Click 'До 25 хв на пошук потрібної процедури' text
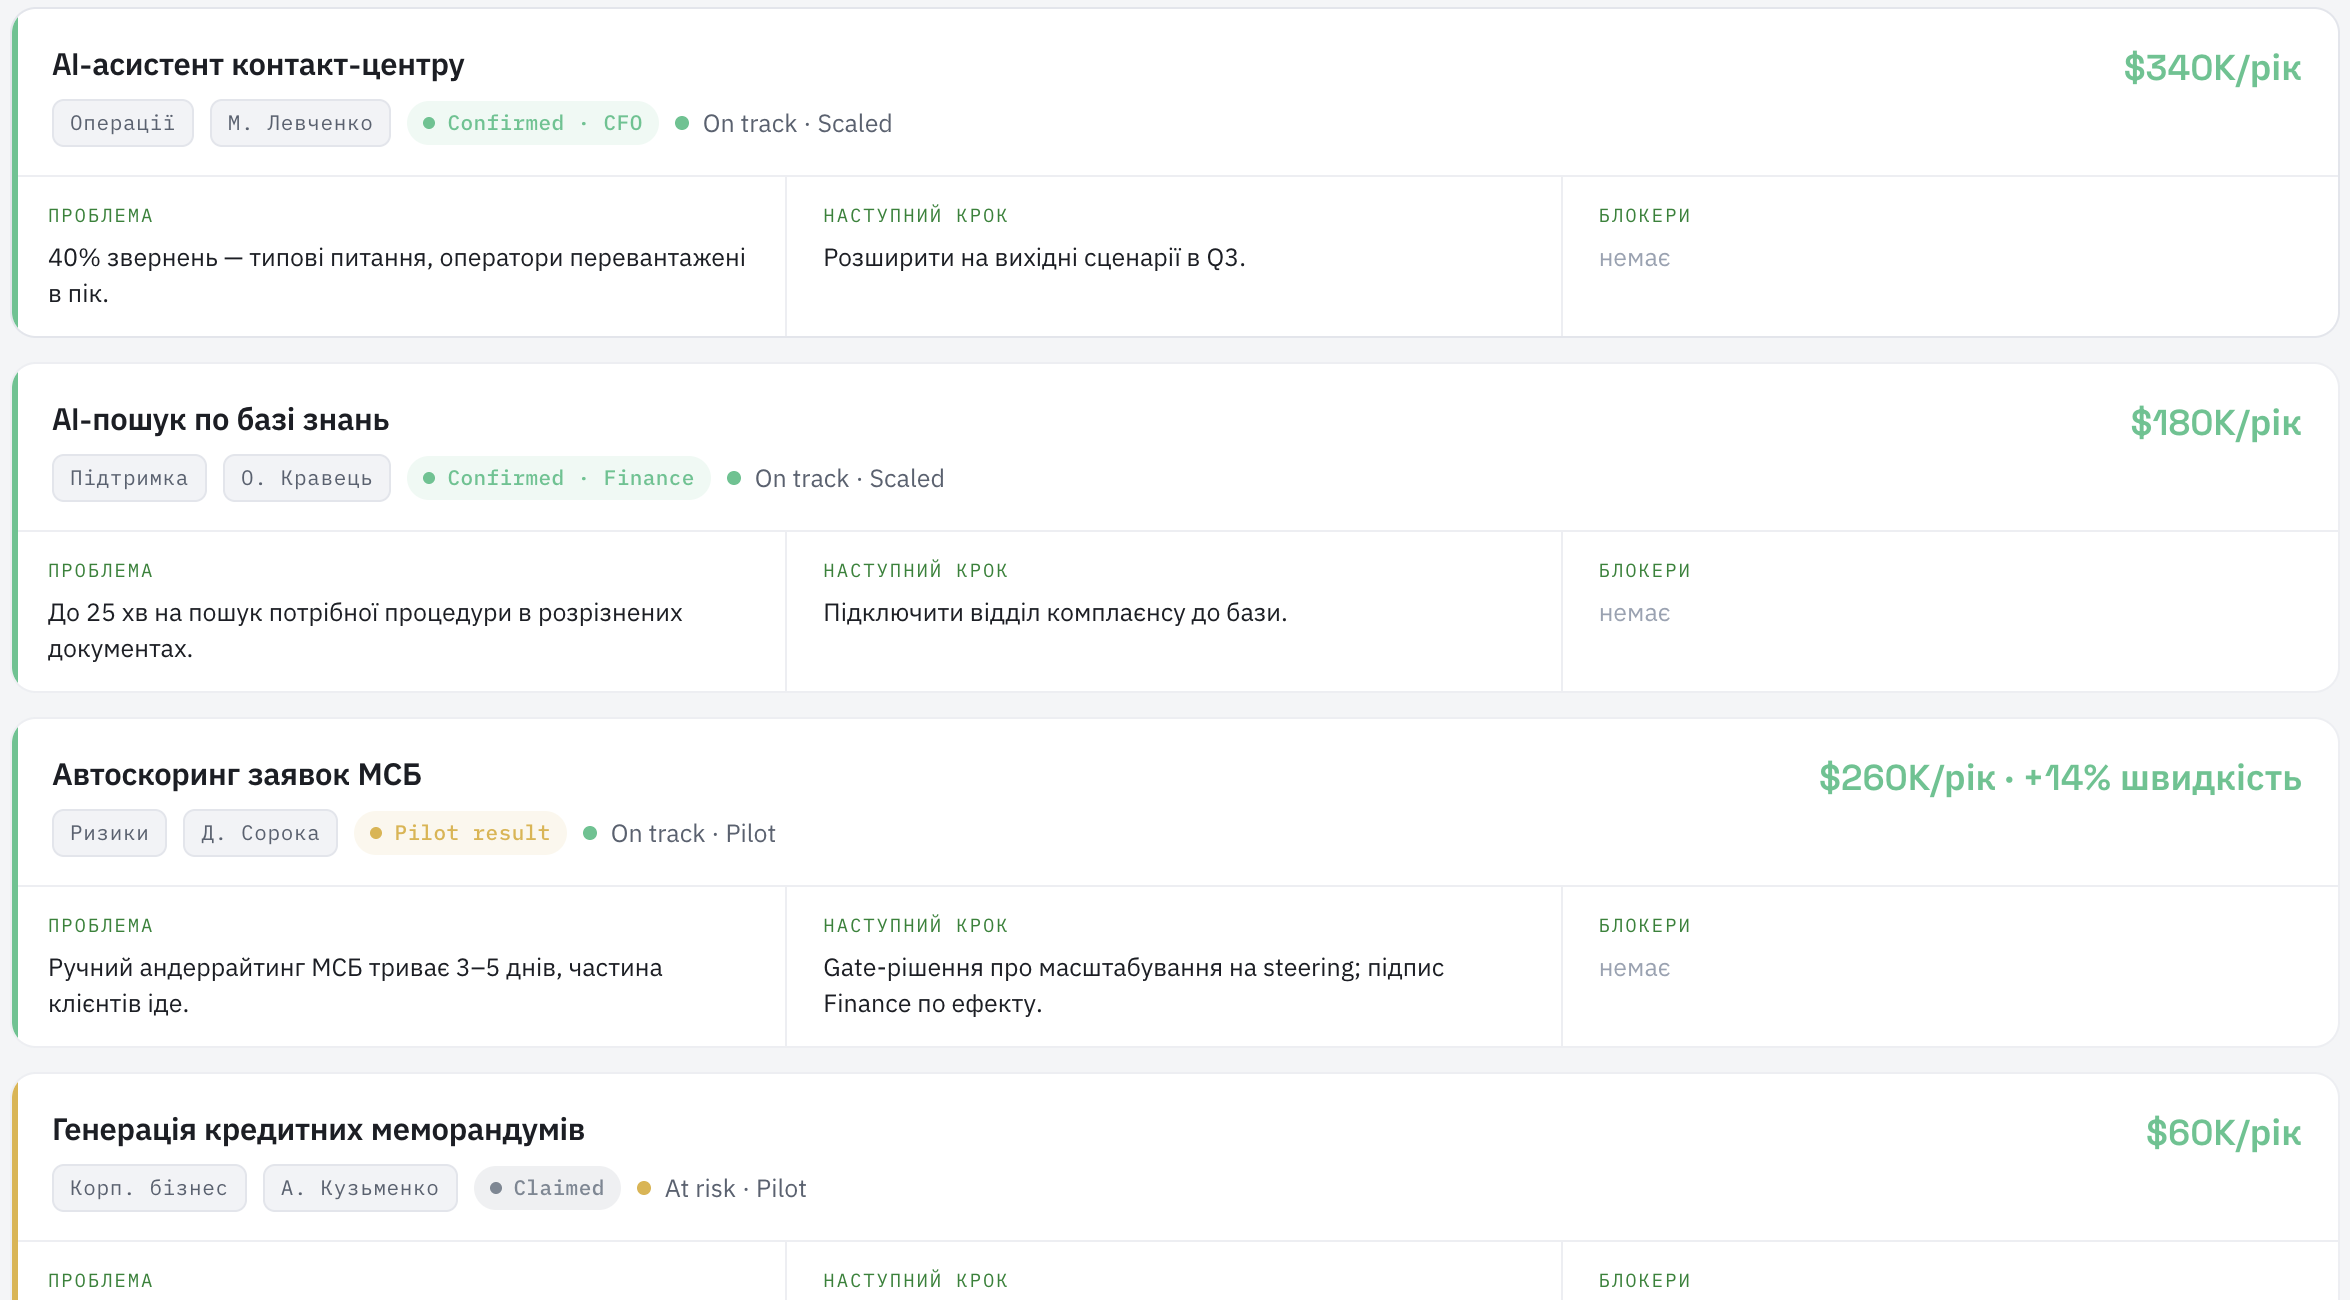2350x1300 pixels. (280, 613)
